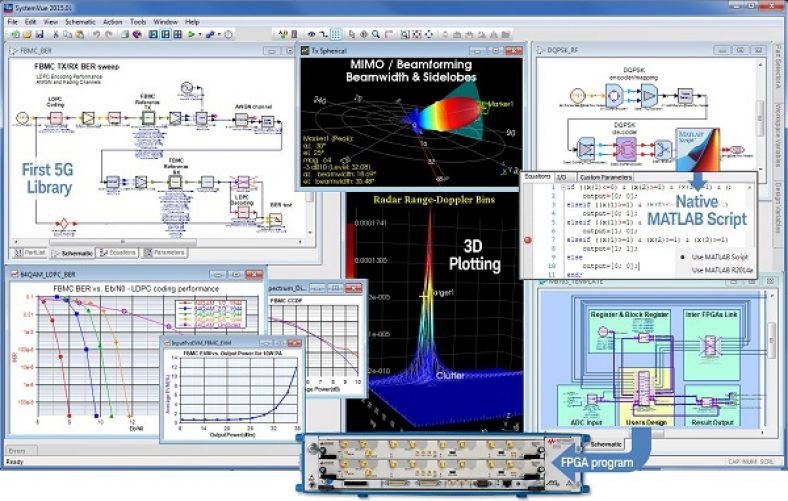
Task: Click the Result Output block
Action: click(x=712, y=407)
